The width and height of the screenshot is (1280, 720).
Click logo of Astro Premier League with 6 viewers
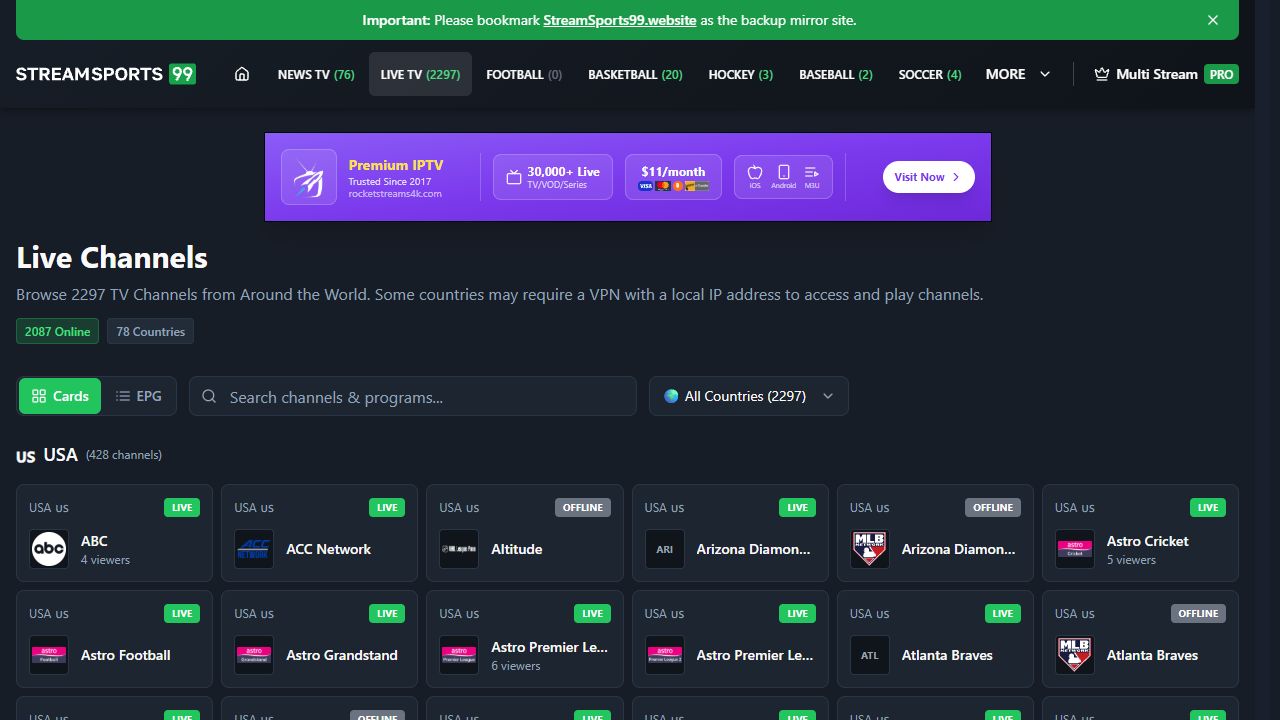[459, 655]
